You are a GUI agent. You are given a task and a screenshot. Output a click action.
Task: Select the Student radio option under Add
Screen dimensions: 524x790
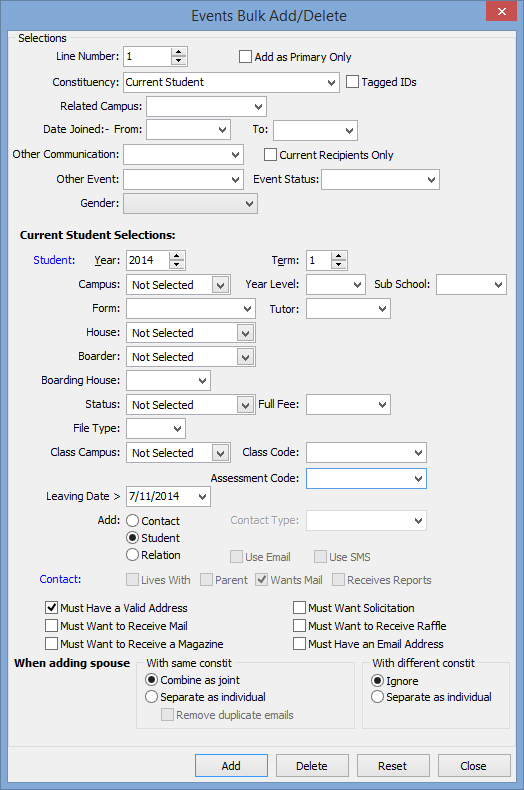133,538
